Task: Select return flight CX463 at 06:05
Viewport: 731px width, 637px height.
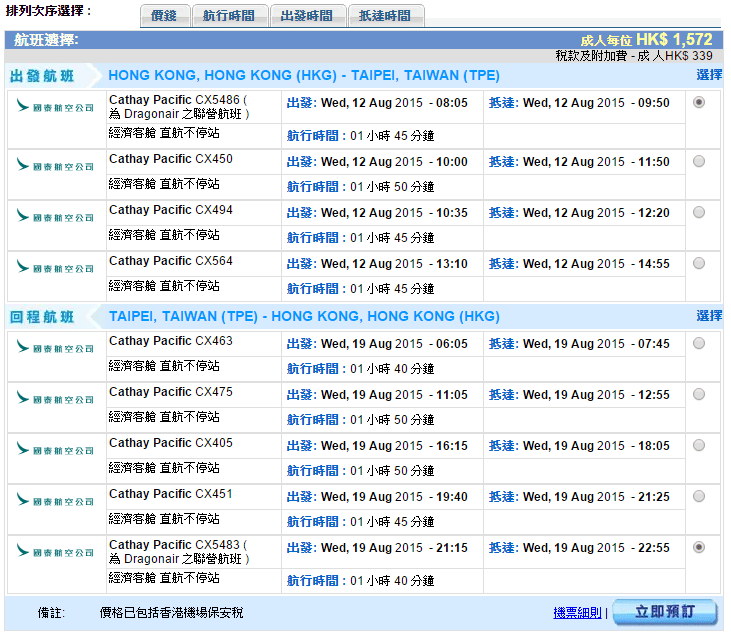Action: coord(698,343)
